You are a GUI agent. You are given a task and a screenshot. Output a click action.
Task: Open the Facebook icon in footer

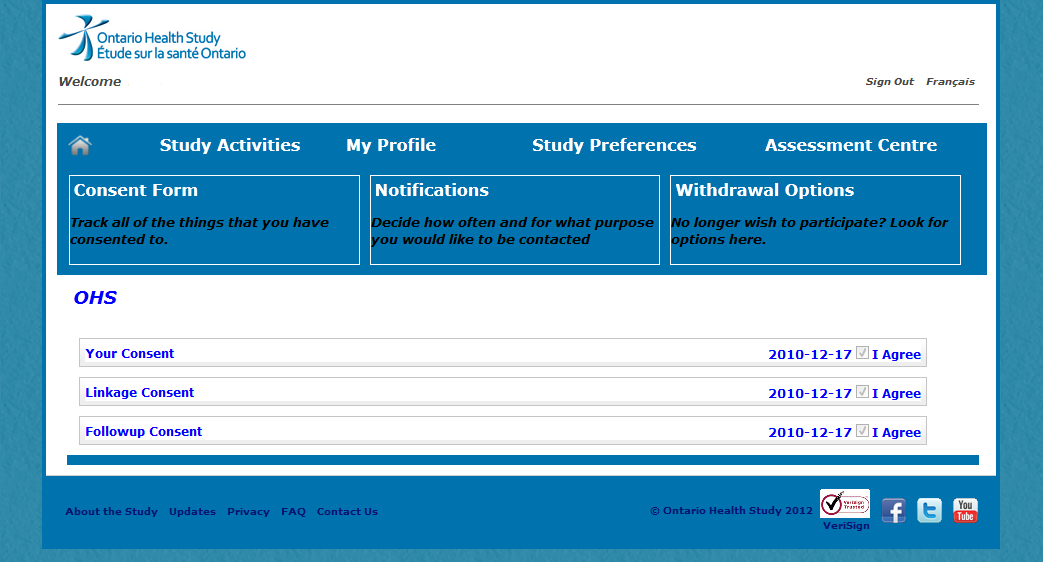893,511
